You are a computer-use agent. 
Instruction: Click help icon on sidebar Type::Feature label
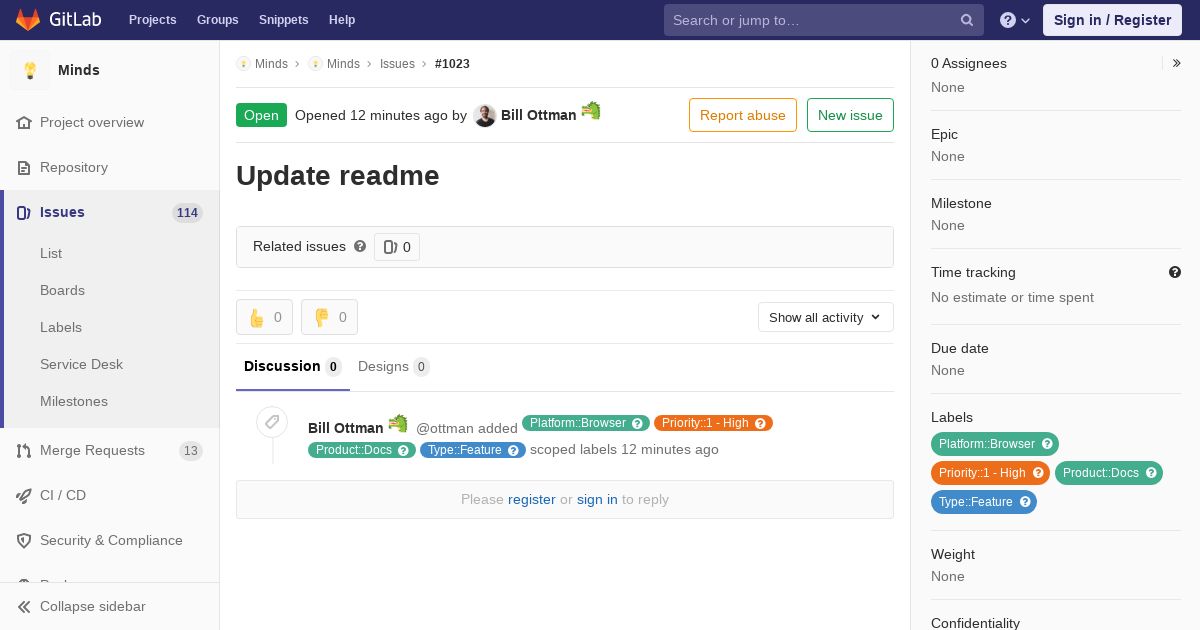(x=1025, y=502)
